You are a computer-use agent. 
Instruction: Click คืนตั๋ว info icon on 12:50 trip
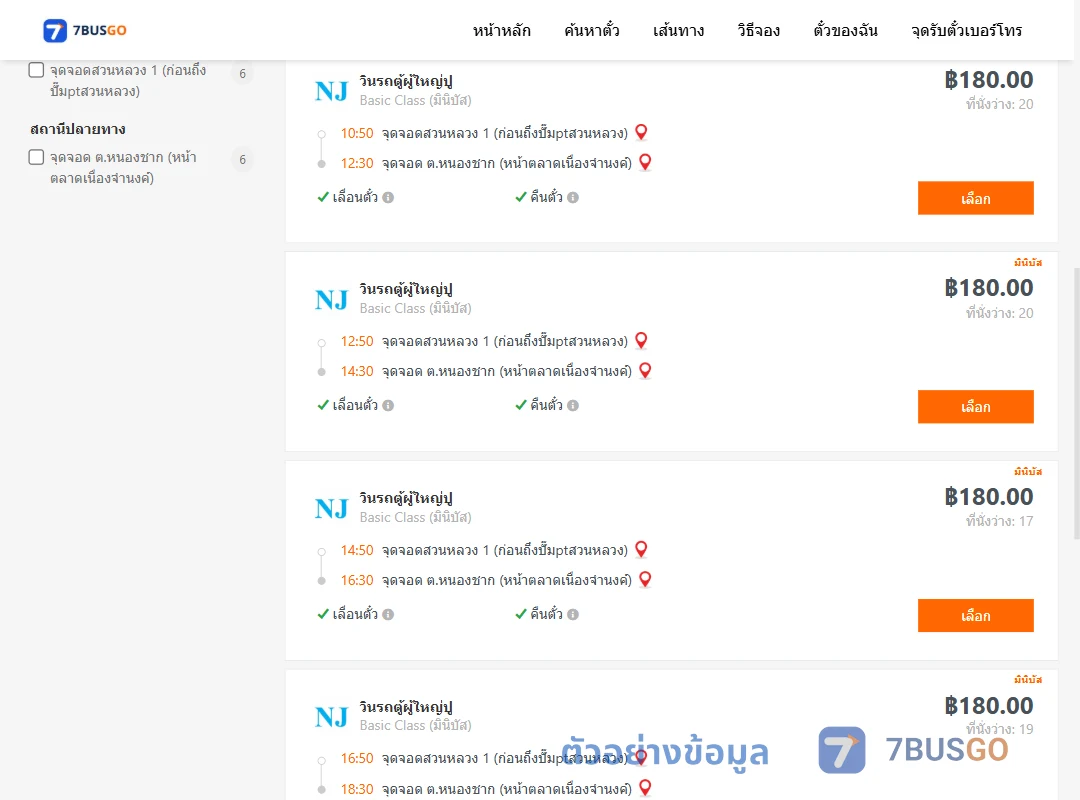[x=573, y=406]
